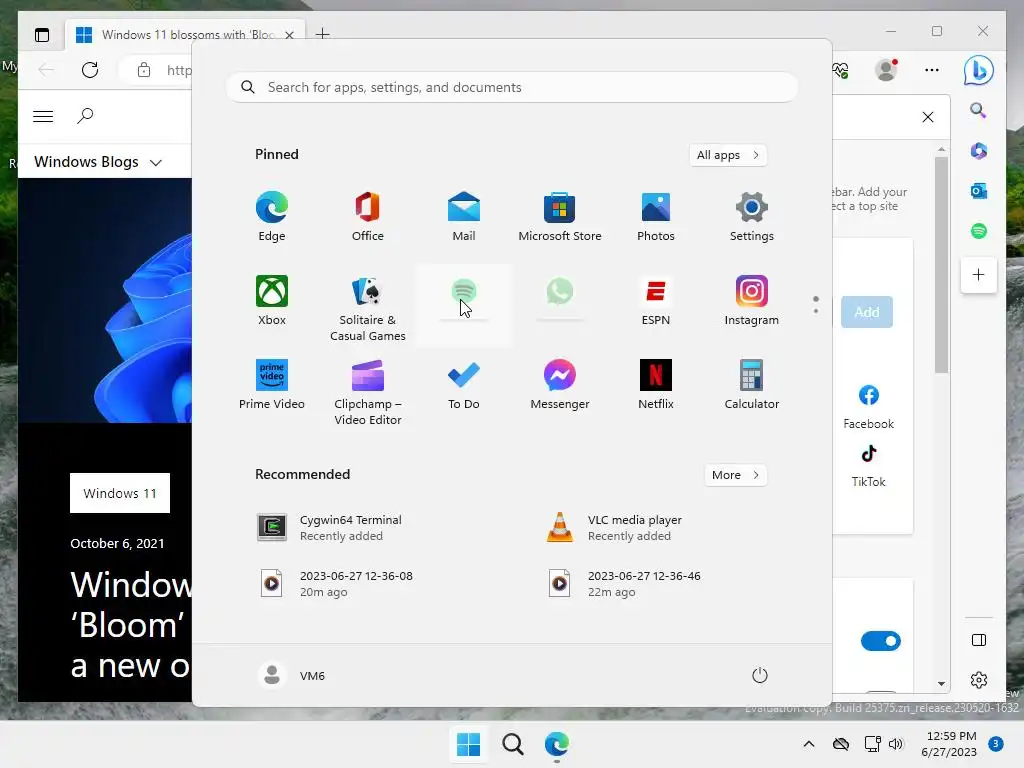This screenshot has height=768, width=1024.
Task: Close the Edge sidebar panel
Action: tap(927, 117)
